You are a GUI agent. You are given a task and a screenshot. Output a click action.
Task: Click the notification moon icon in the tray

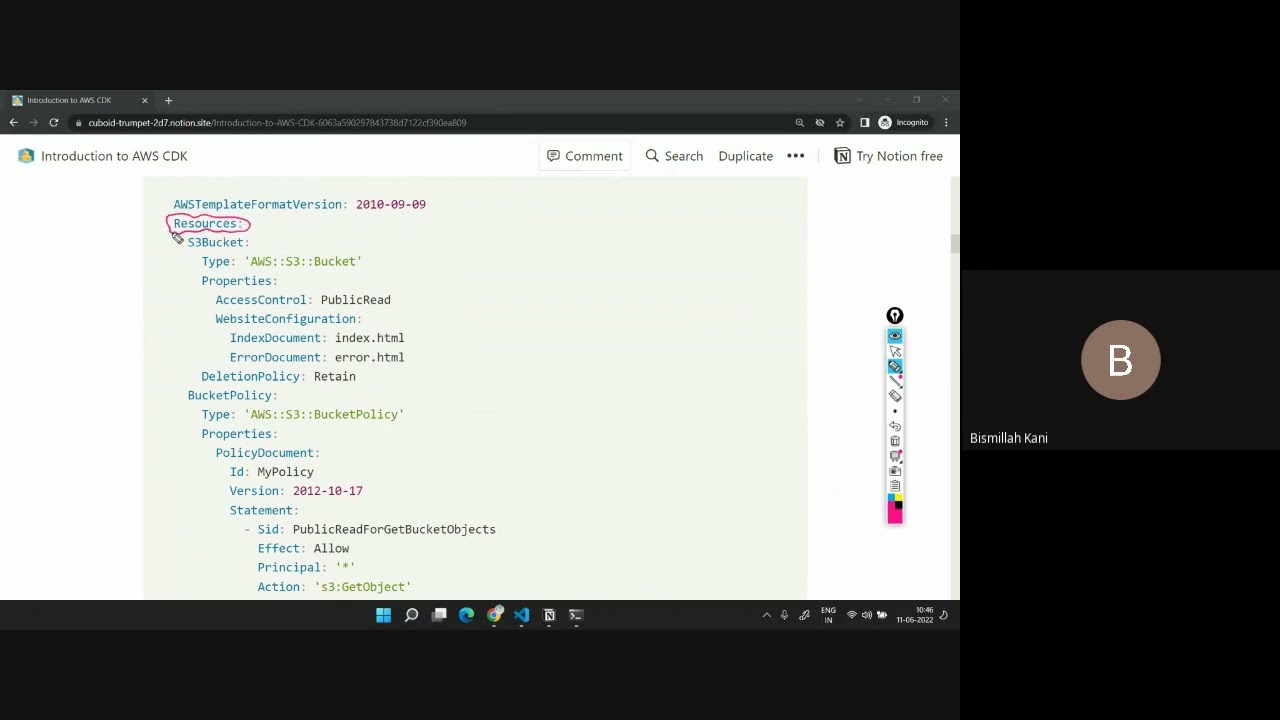(944, 615)
